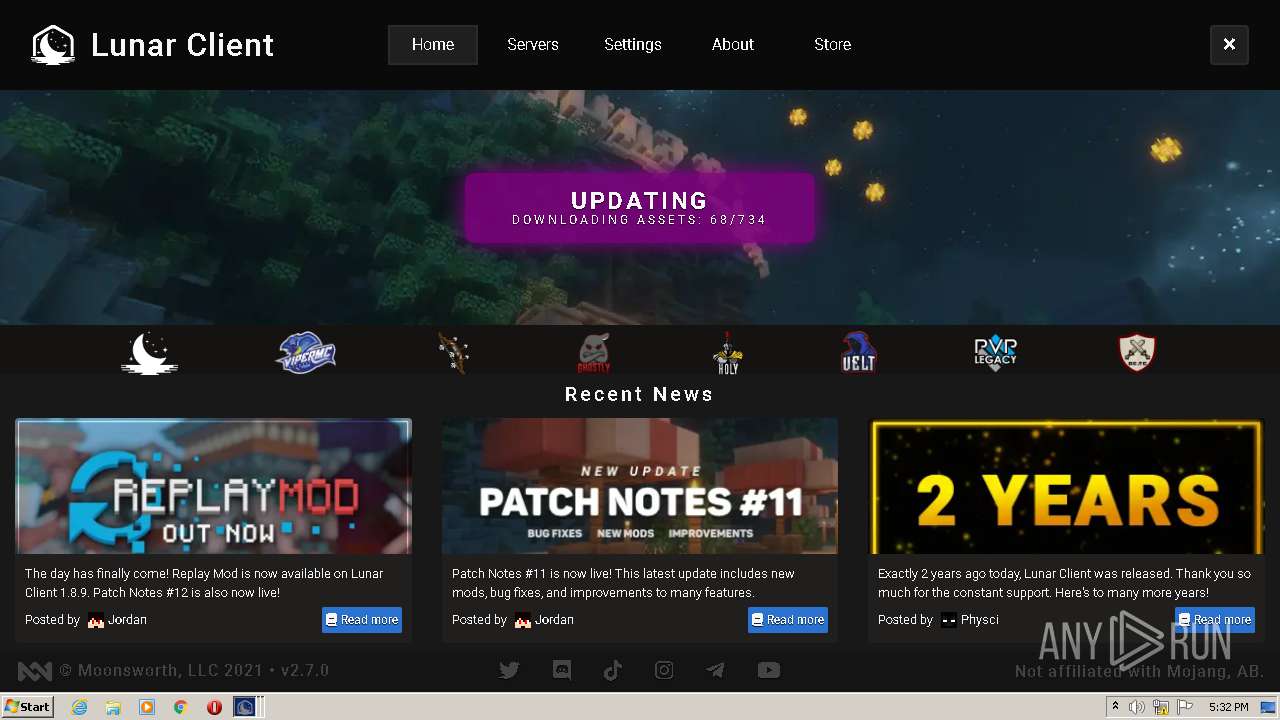Open the Store tab
Image resolution: width=1280 pixels, height=720 pixels.
tap(833, 45)
